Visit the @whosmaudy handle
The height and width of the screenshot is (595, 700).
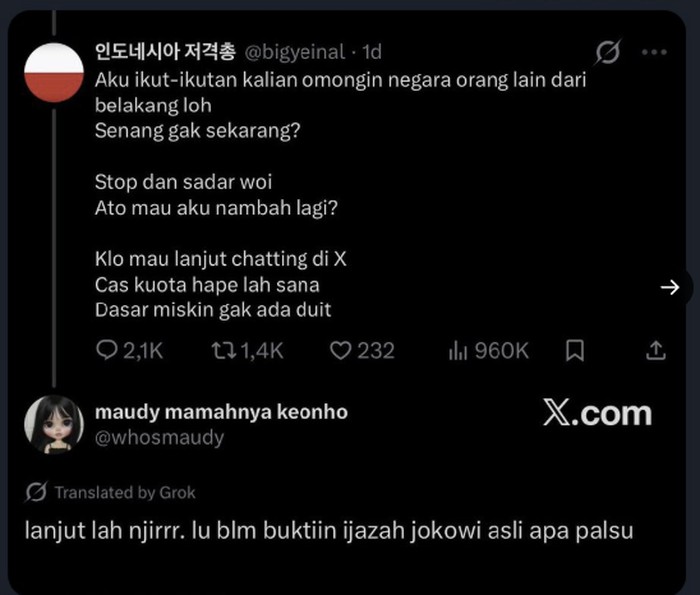click(159, 437)
